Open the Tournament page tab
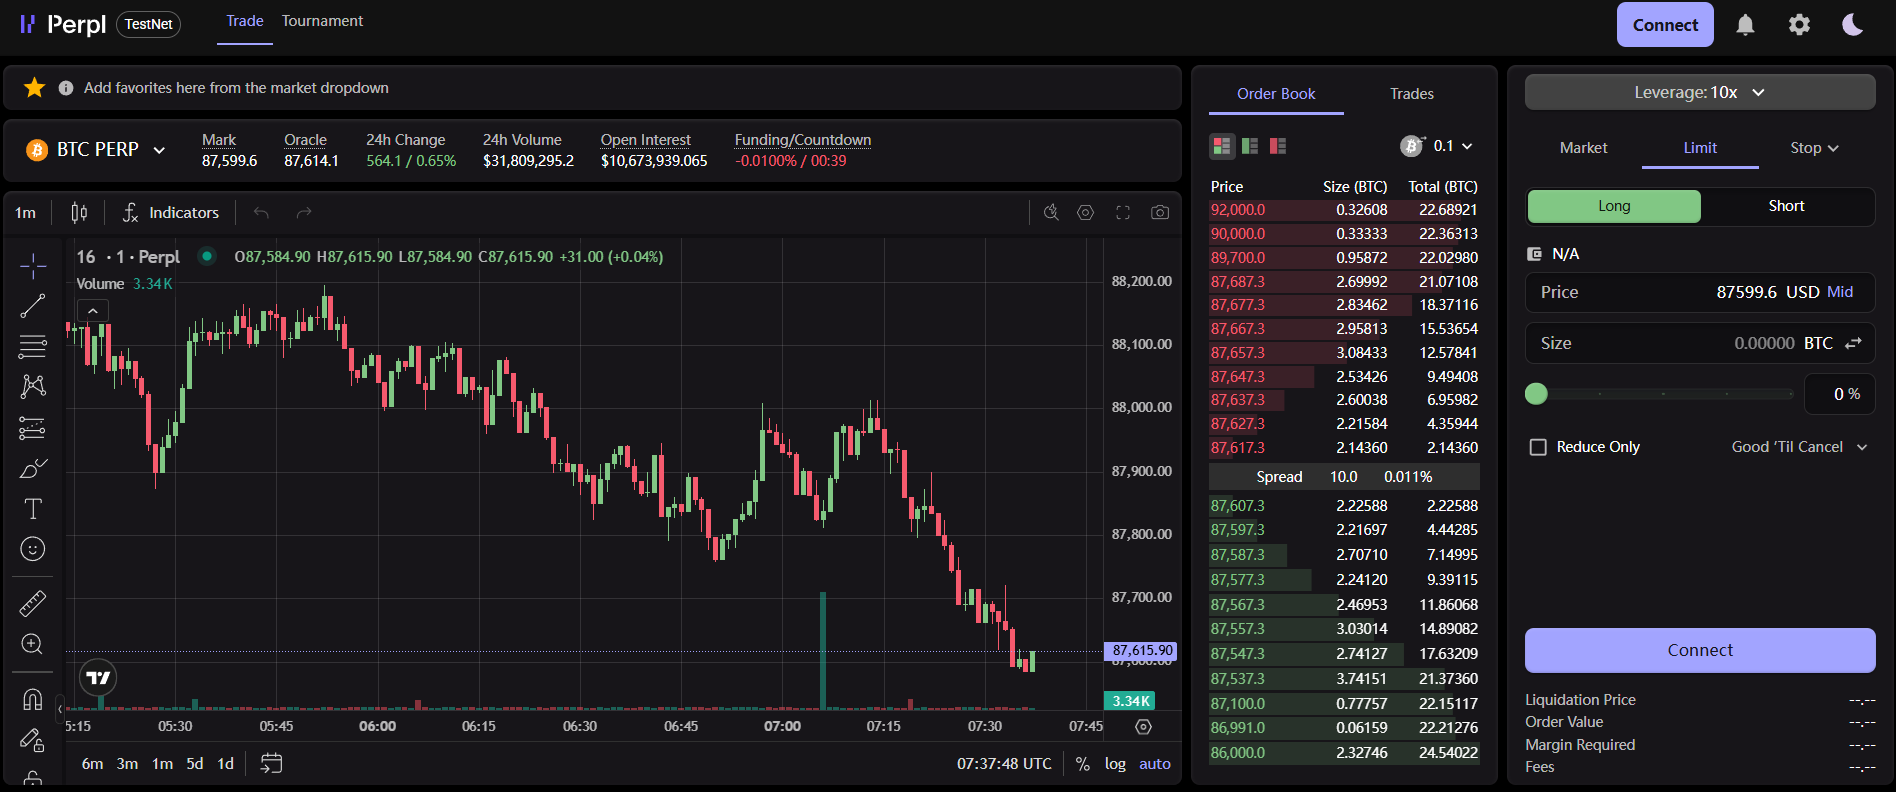This screenshot has width=1896, height=792. (322, 21)
